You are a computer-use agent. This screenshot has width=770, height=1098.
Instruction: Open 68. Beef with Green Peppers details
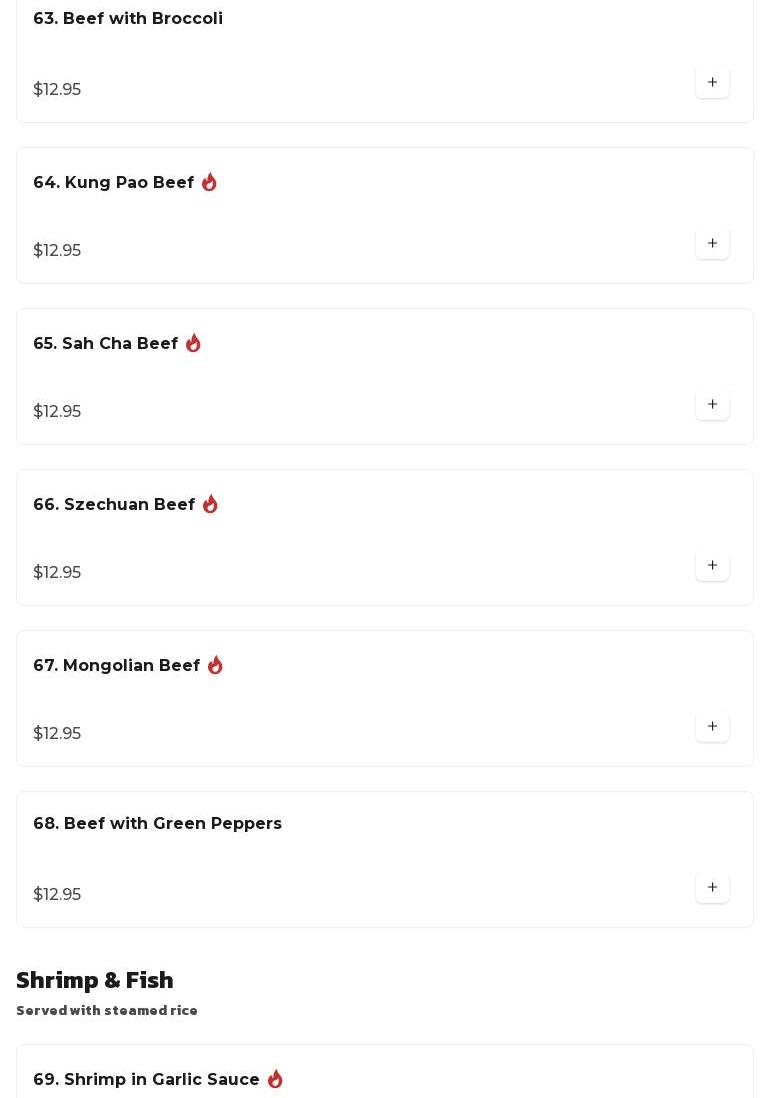158,824
